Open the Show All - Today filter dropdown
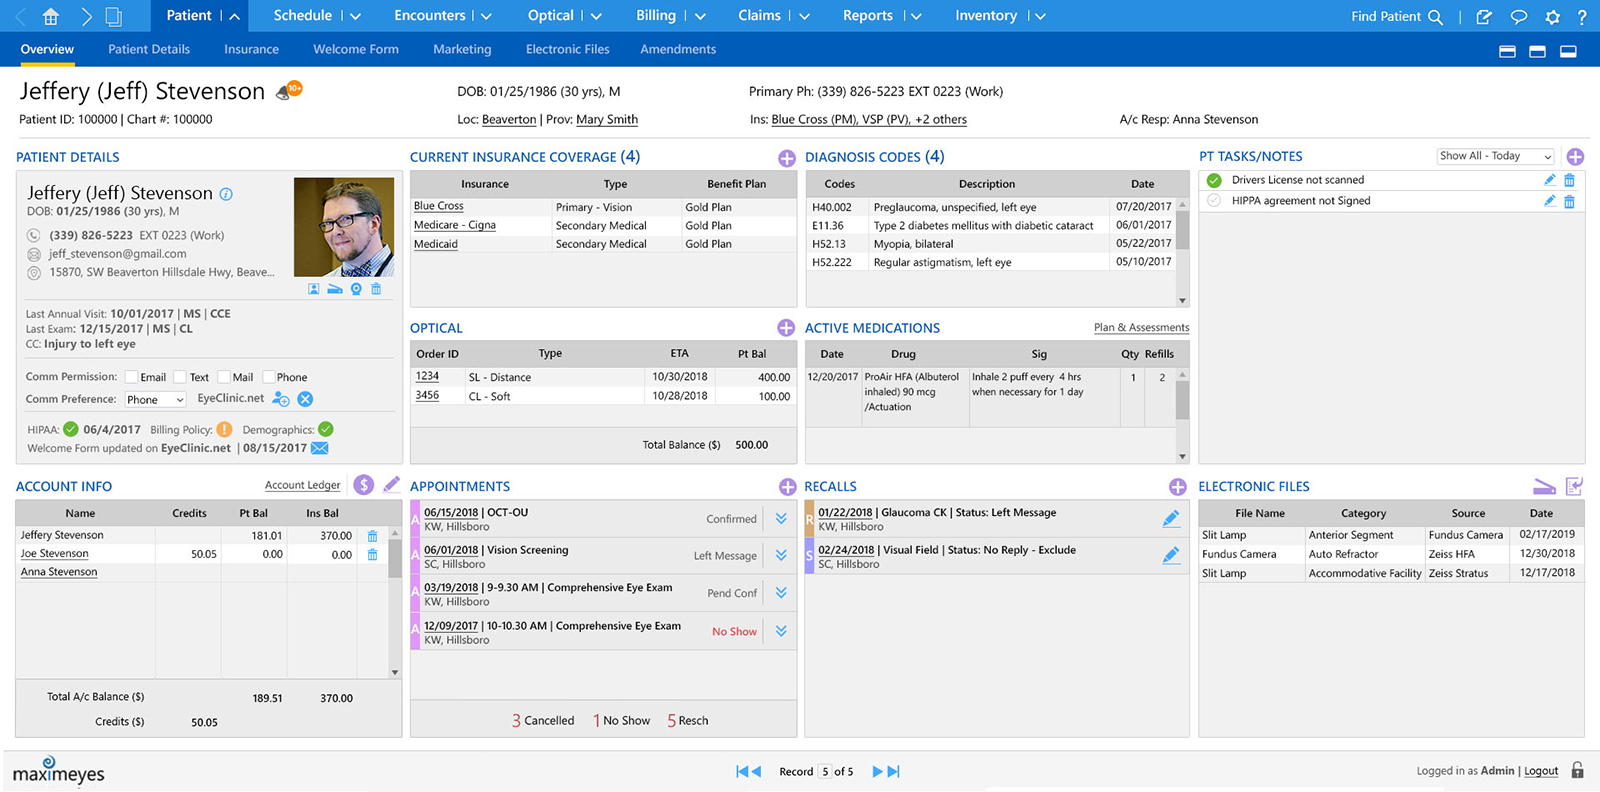This screenshot has width=1600, height=792. click(1495, 156)
